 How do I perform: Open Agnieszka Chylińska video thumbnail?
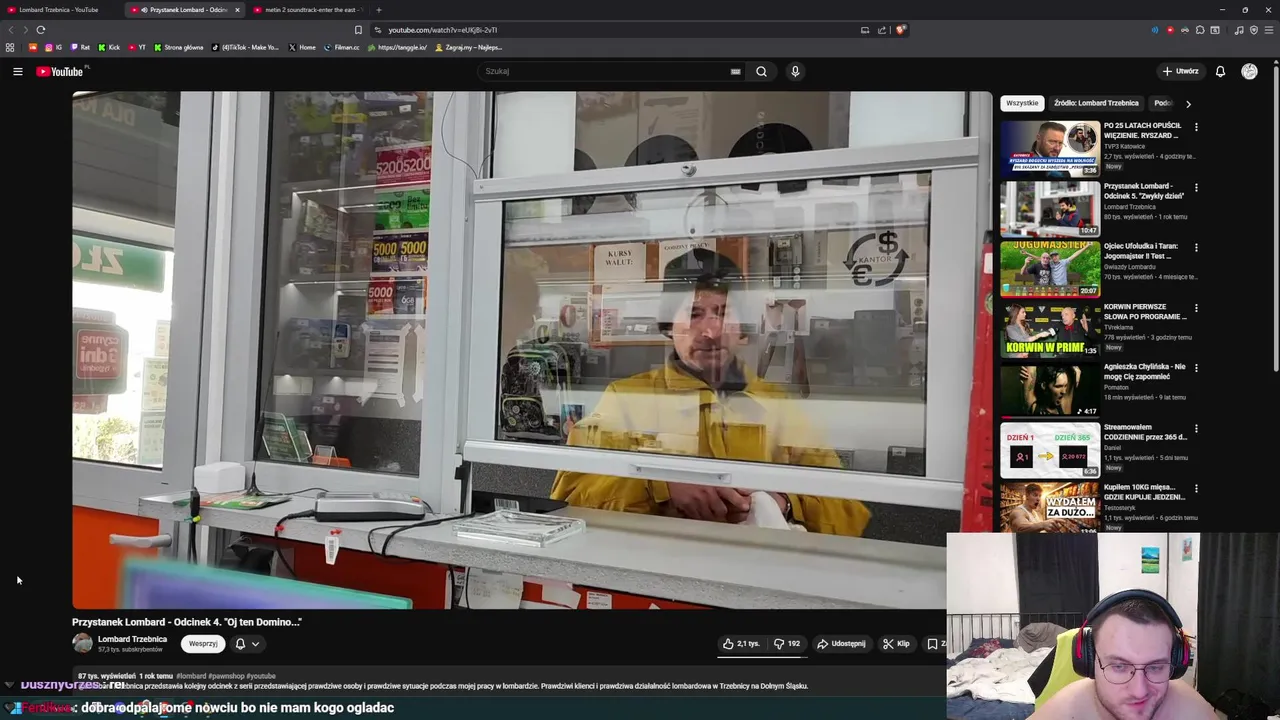(1050, 389)
